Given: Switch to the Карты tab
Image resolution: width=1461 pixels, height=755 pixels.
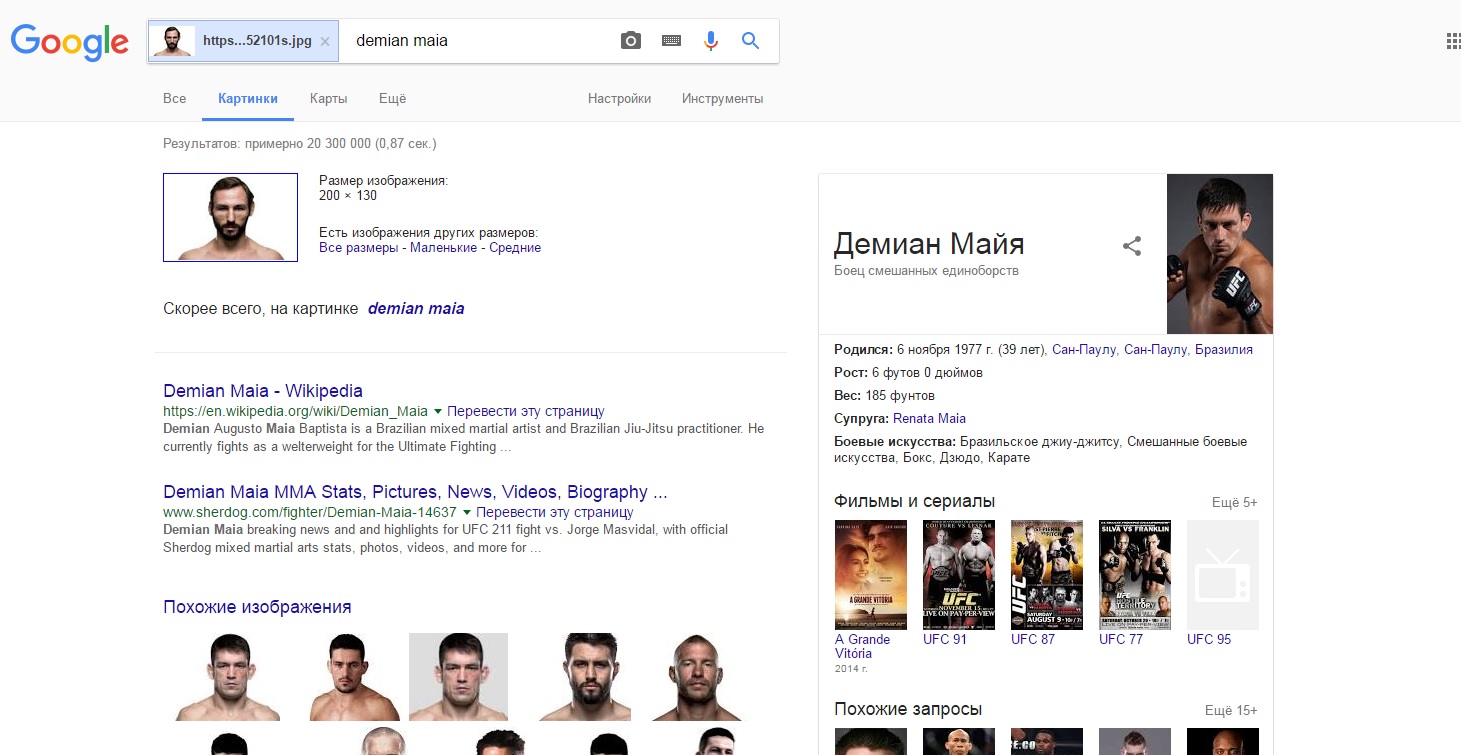Looking at the screenshot, I should (329, 99).
